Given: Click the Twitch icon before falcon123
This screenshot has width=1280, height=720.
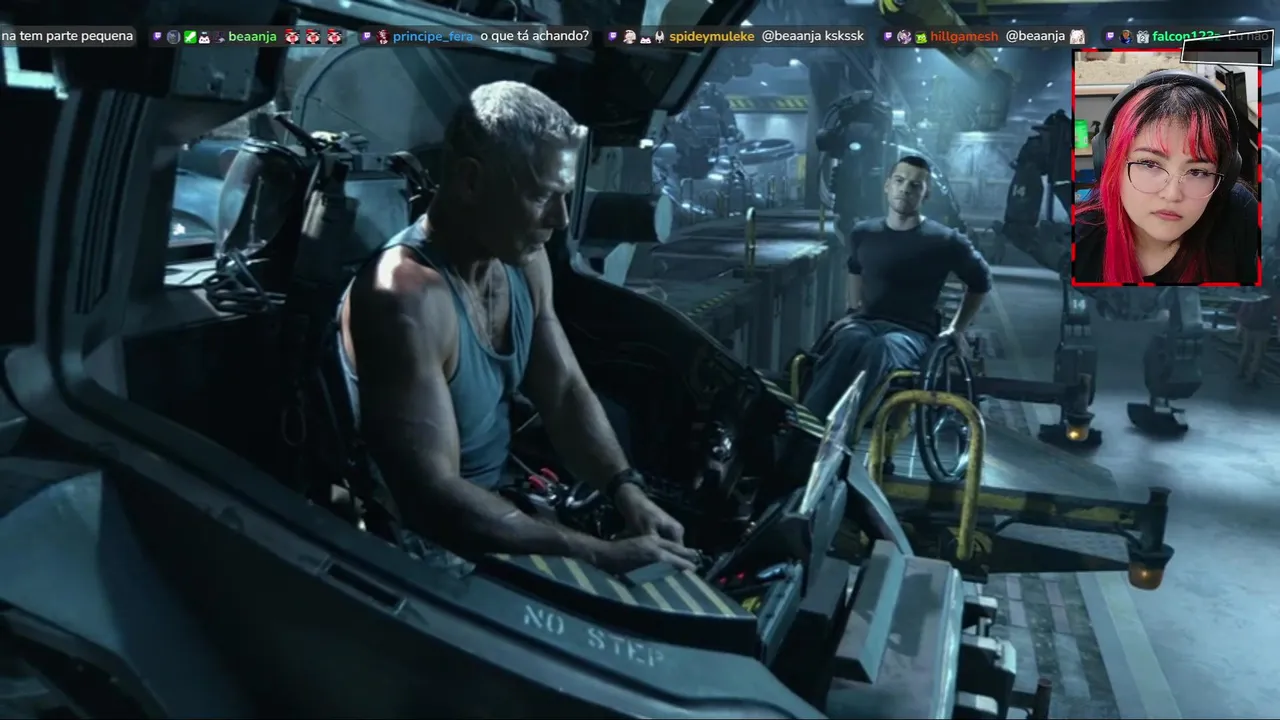Looking at the screenshot, I should coord(1110,37).
